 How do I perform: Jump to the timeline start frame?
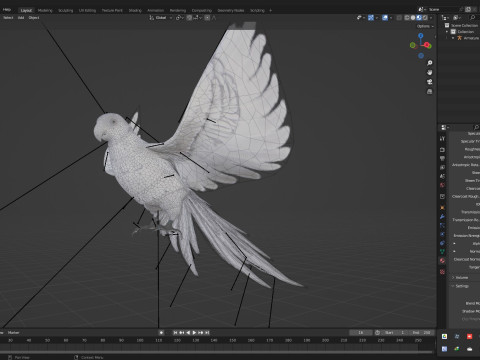point(175,332)
